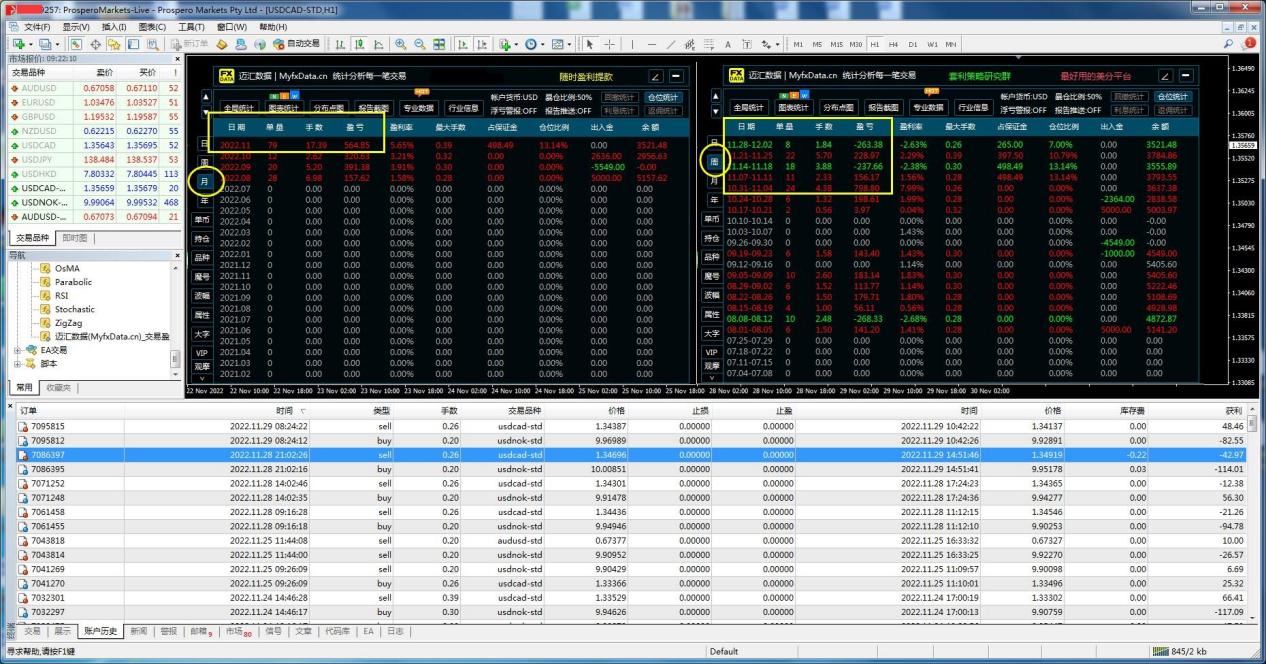Close the Market Watch panel
The width and height of the screenshot is (1266, 664).
point(178,59)
